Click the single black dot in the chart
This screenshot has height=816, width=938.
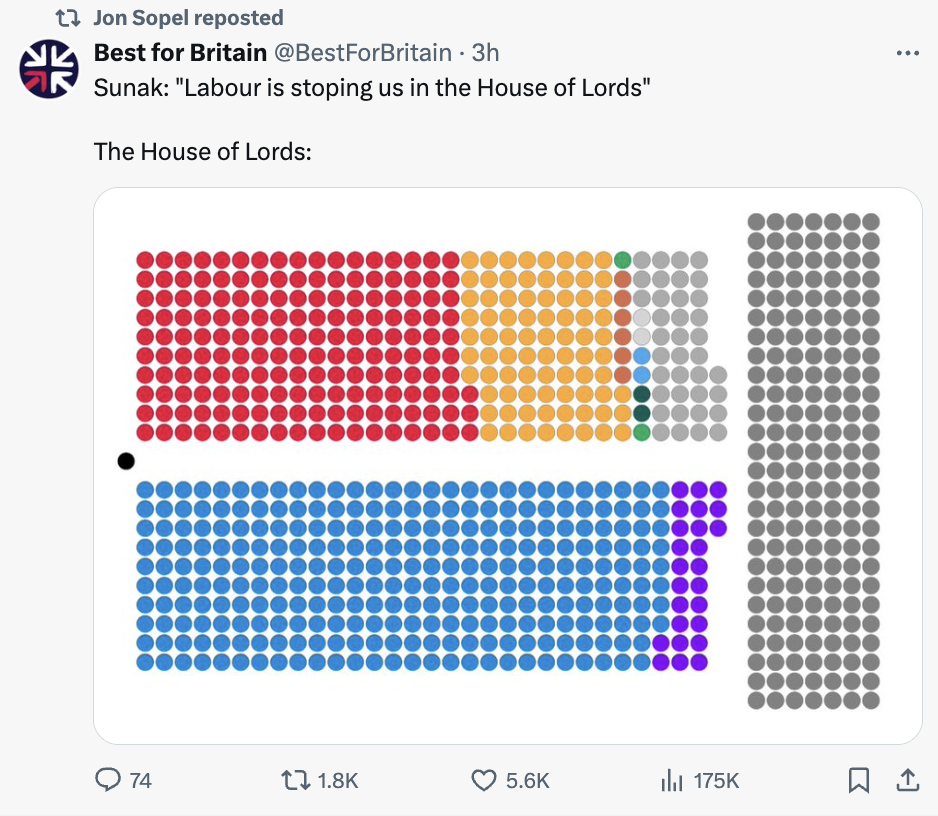point(125,461)
